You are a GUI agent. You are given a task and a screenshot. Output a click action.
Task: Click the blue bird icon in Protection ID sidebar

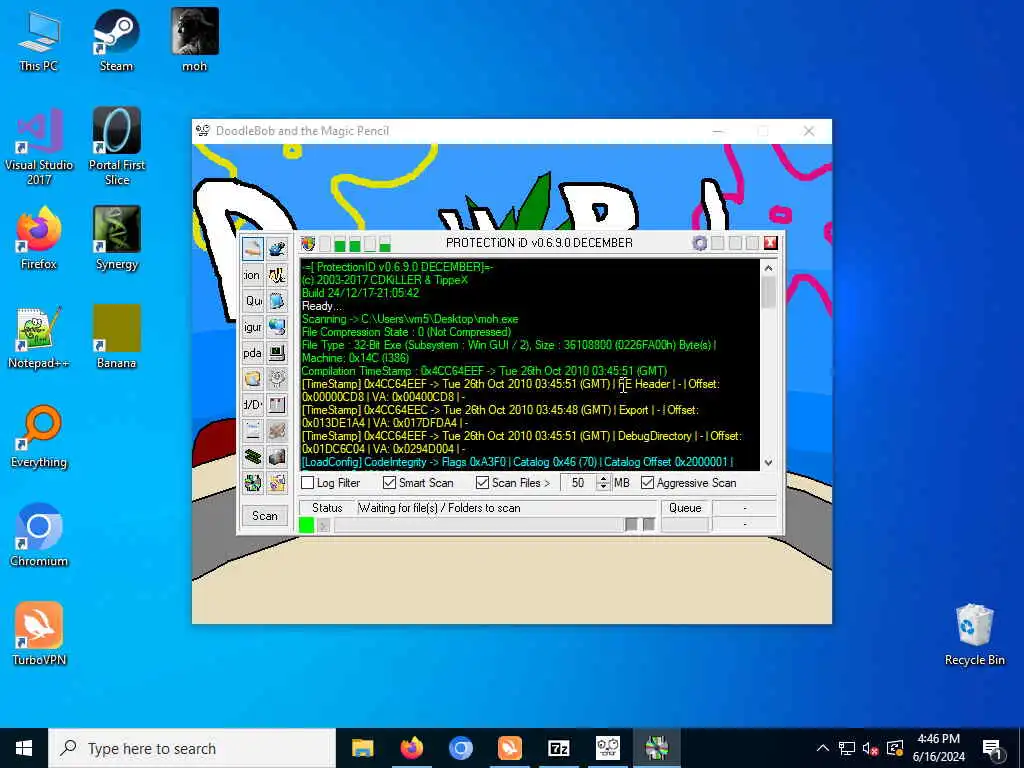click(x=277, y=249)
